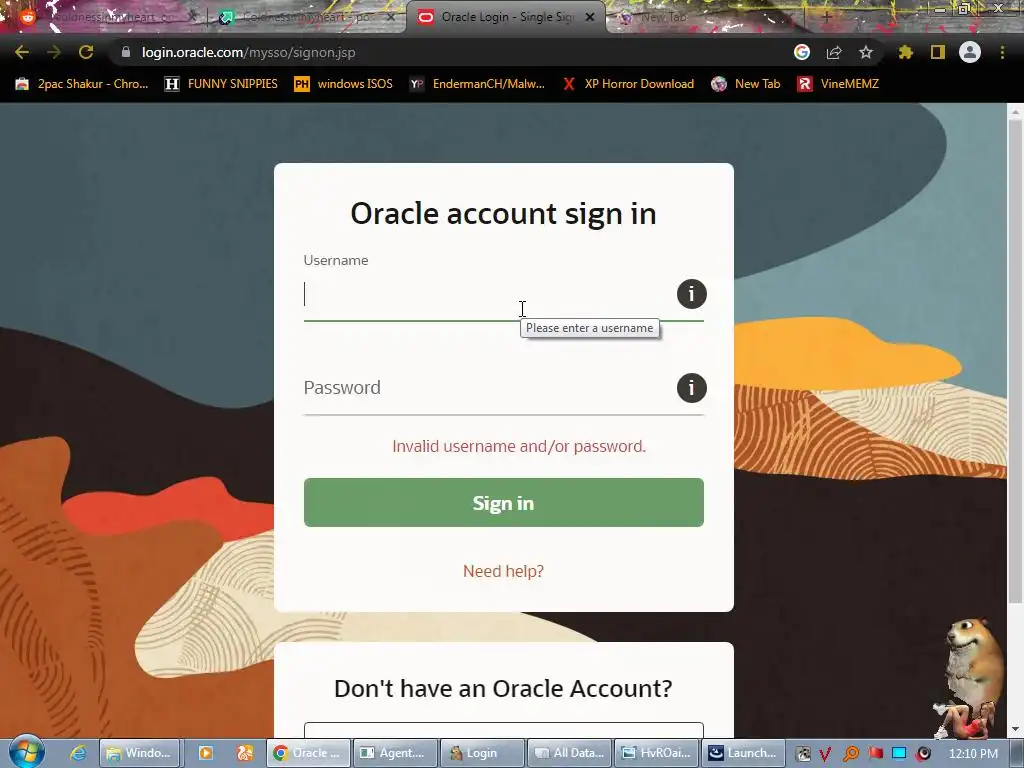Open the Chrome profile avatar
Image resolution: width=1024 pixels, height=768 pixels.
pos(970,52)
